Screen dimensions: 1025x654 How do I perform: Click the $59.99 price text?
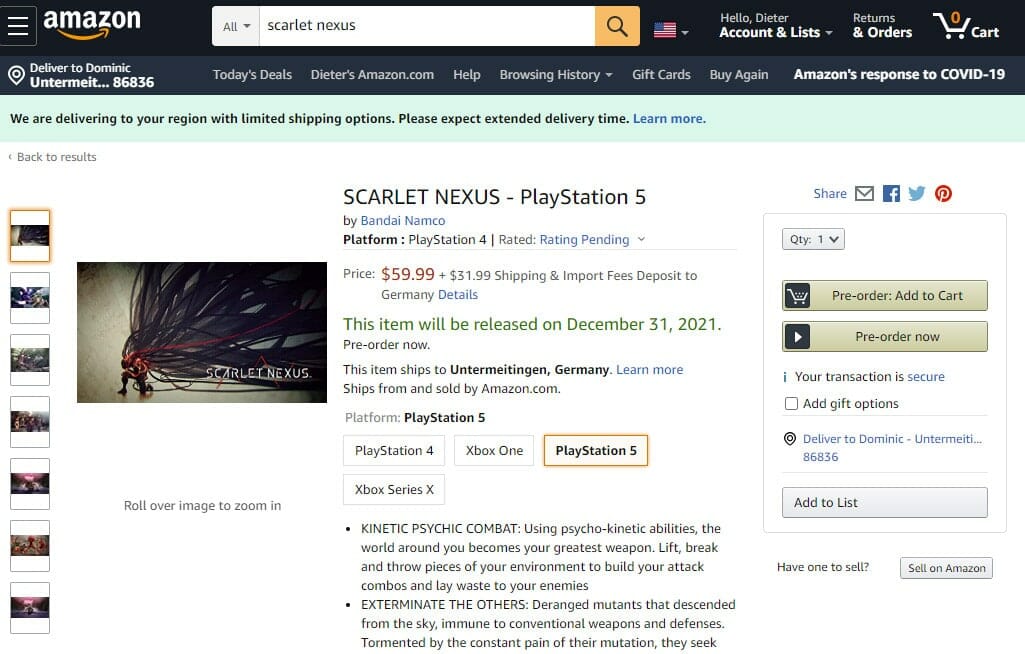[x=407, y=275]
